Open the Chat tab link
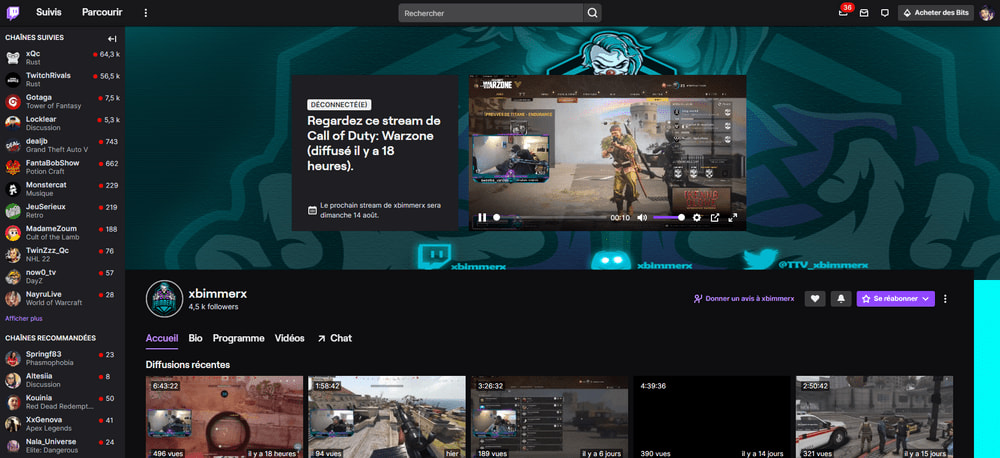 pyautogui.click(x=334, y=338)
